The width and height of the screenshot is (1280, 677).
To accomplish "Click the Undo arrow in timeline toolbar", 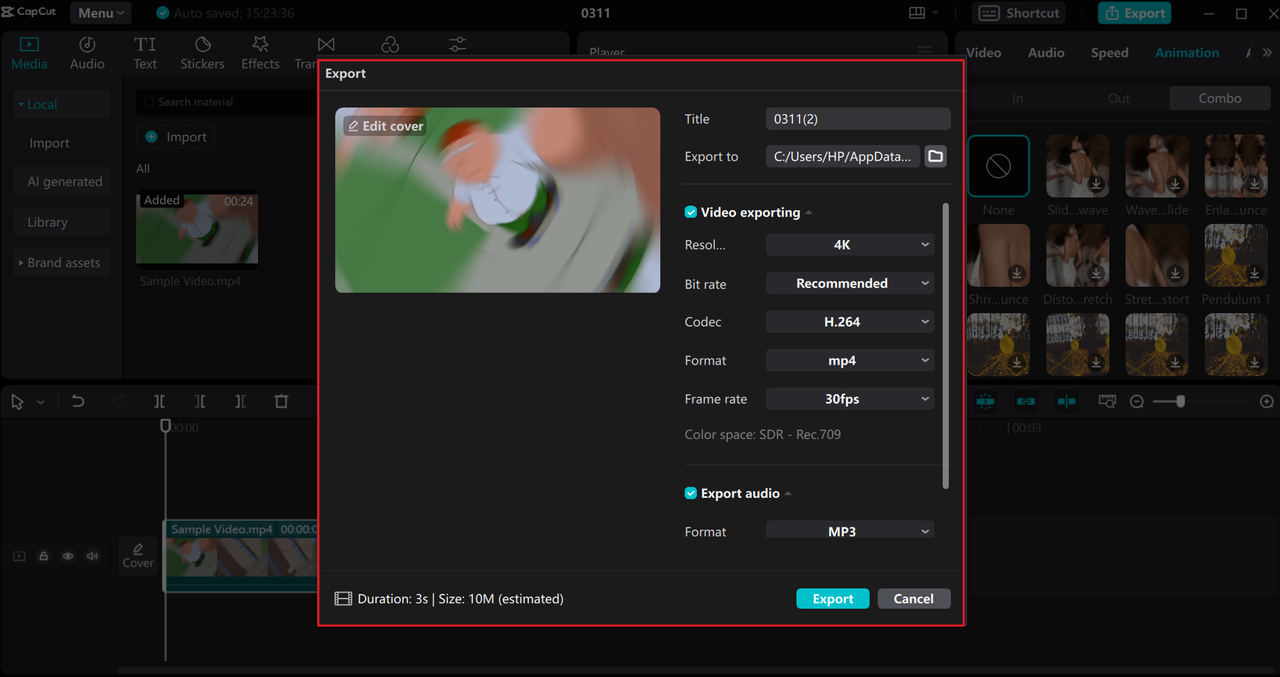I will coord(78,401).
